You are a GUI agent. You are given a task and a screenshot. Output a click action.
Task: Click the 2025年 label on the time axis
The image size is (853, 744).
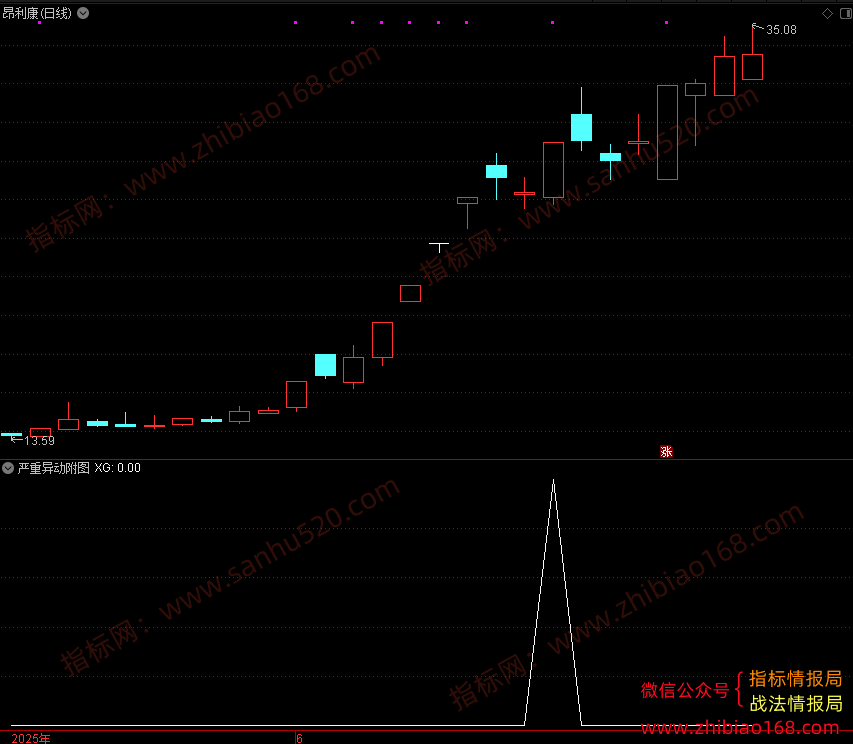click(31, 738)
